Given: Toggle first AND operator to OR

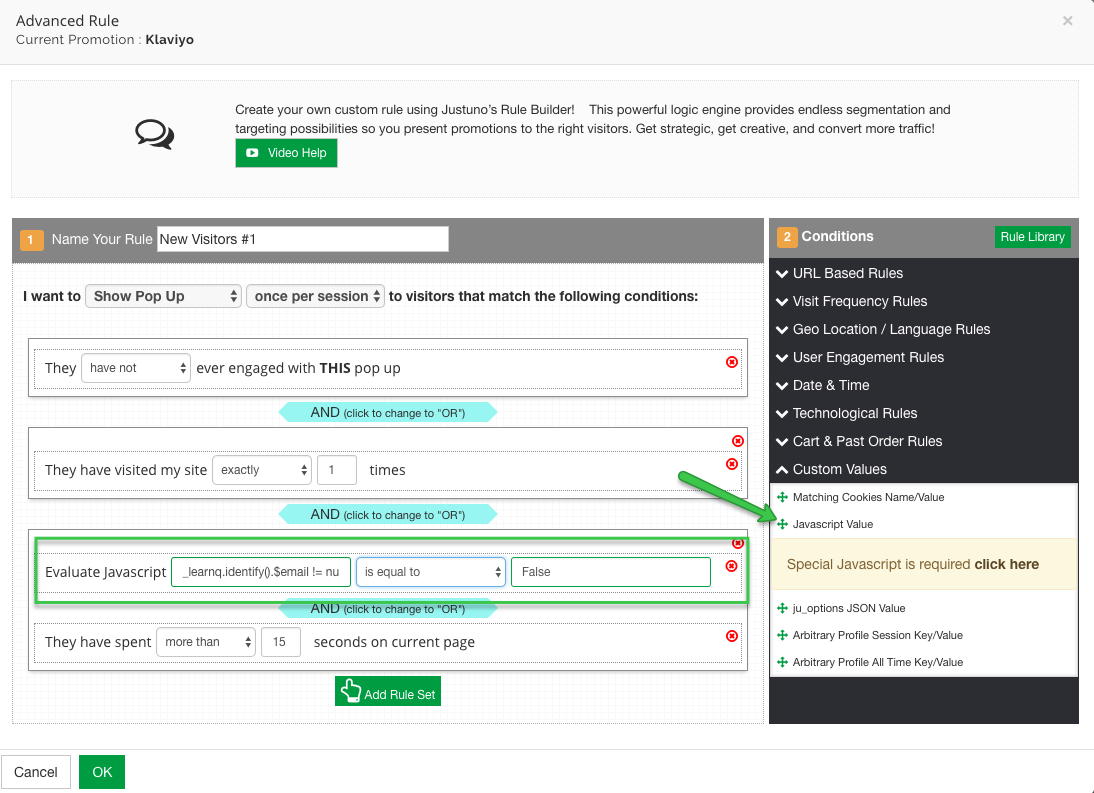Looking at the screenshot, I should pyautogui.click(x=388, y=412).
